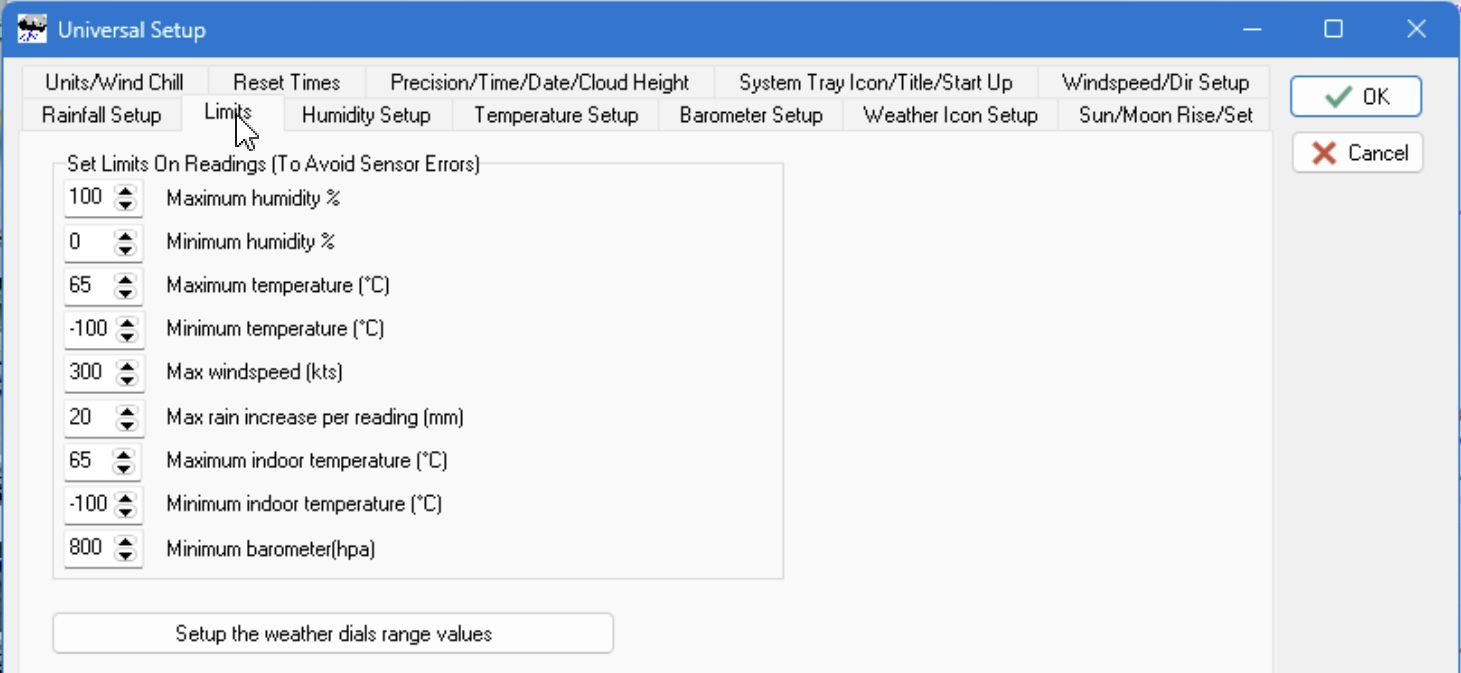This screenshot has height=673, width=1461.
Task: Open the Temperature Setup tab
Action: tap(556, 115)
